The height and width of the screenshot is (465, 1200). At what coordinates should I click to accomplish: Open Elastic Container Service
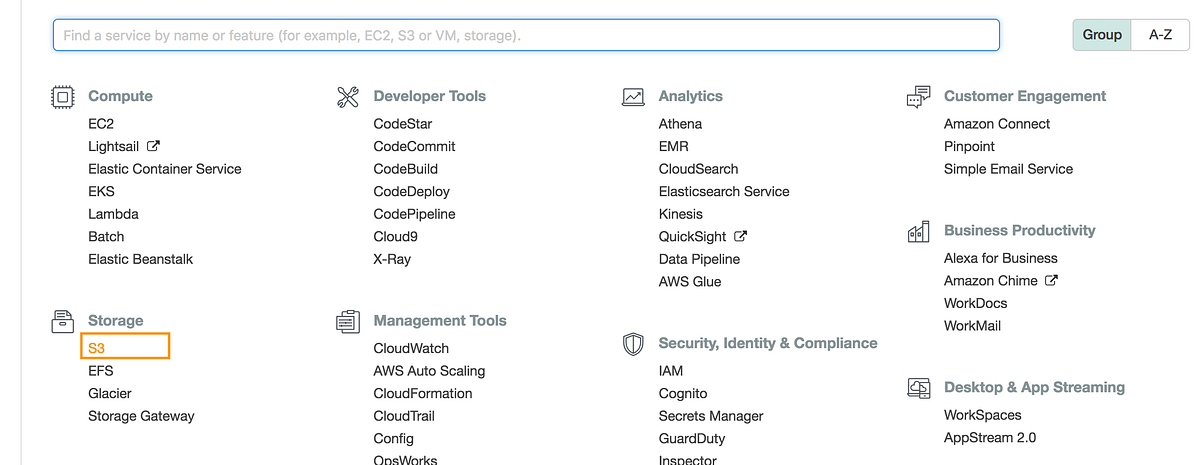coord(165,169)
